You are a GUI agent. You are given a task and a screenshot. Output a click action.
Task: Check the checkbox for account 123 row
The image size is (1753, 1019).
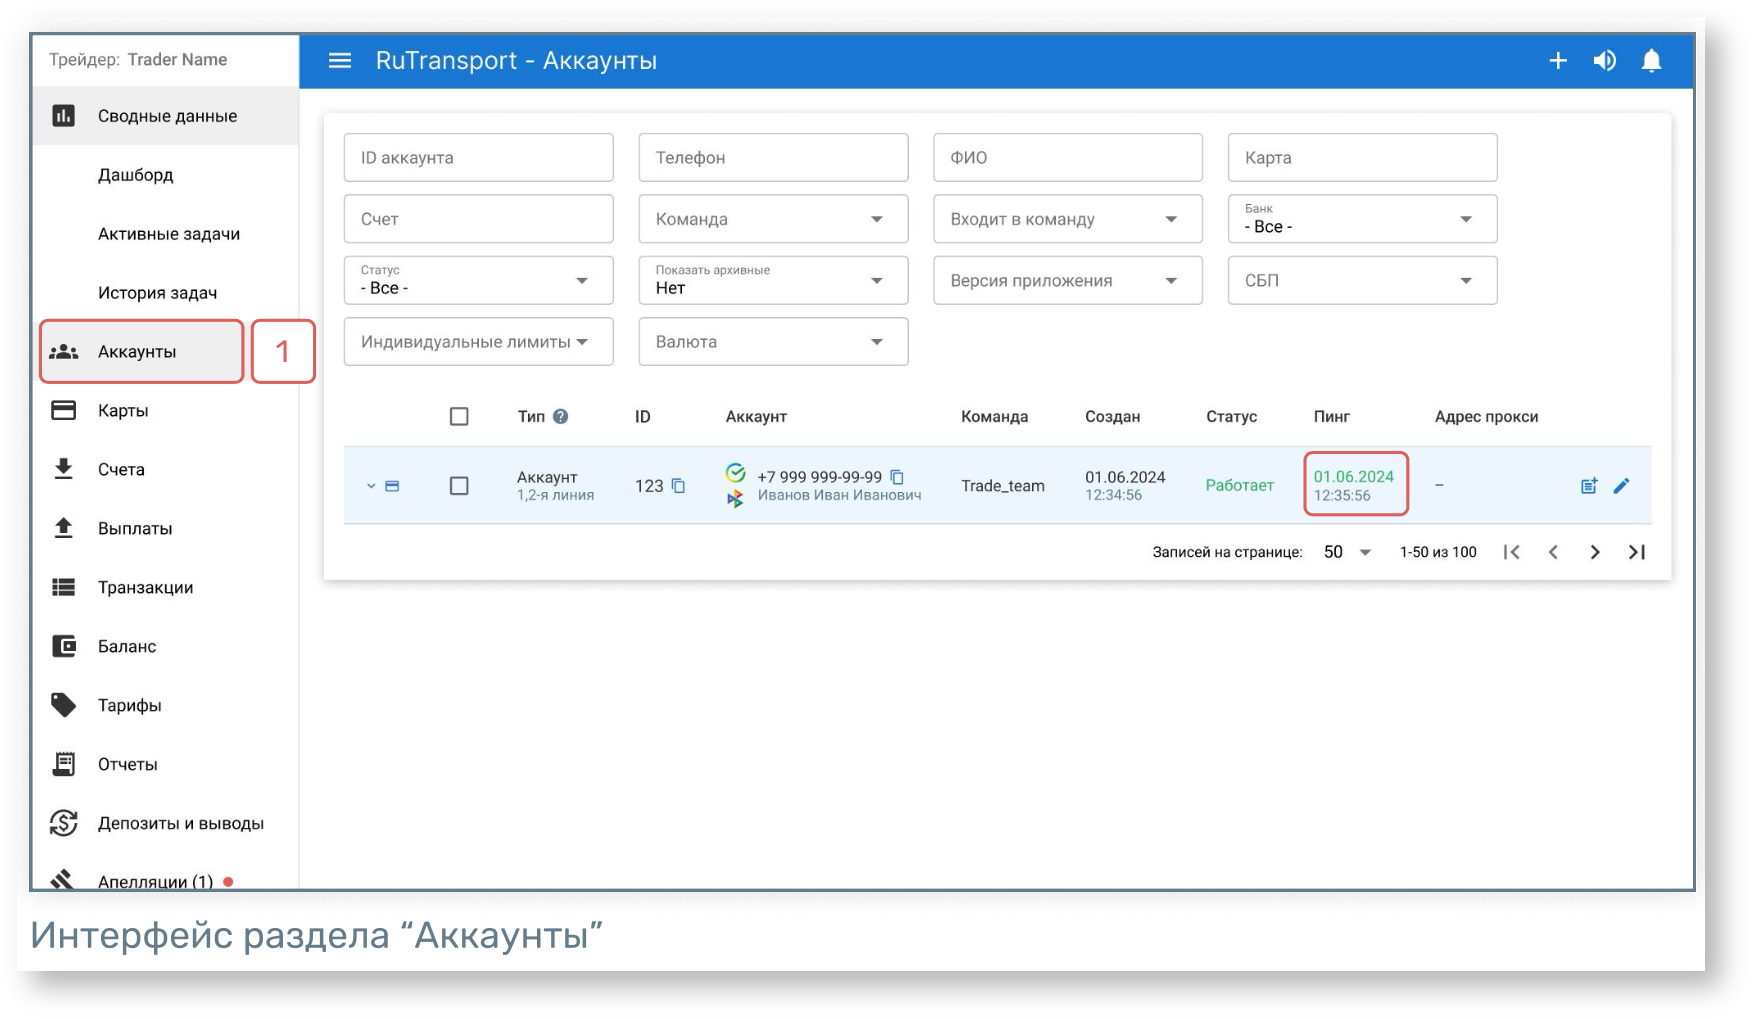pyautogui.click(x=459, y=486)
